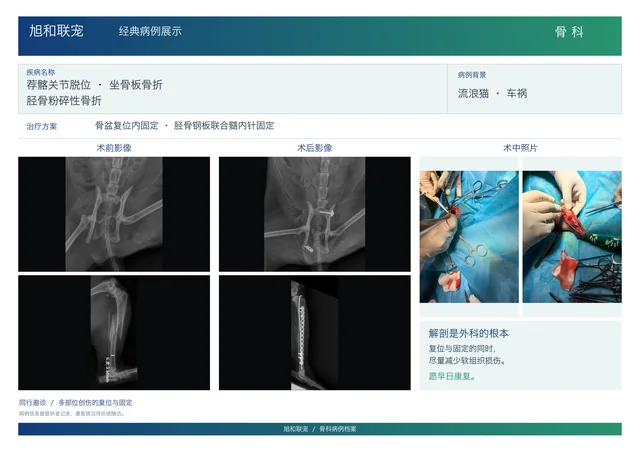
Task: Click the 术后影像 column heading
Action: click(315, 148)
